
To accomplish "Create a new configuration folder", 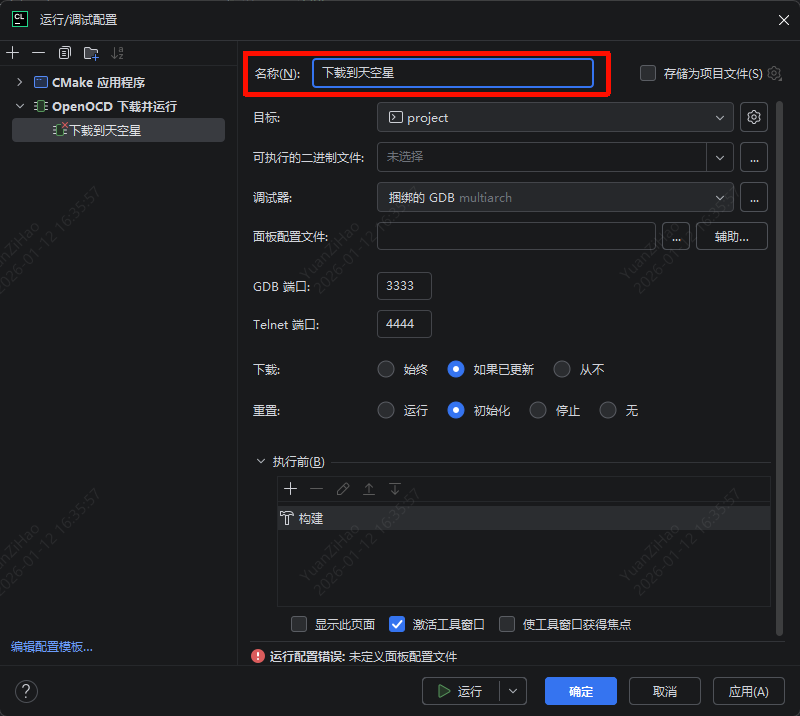I will (88, 53).
